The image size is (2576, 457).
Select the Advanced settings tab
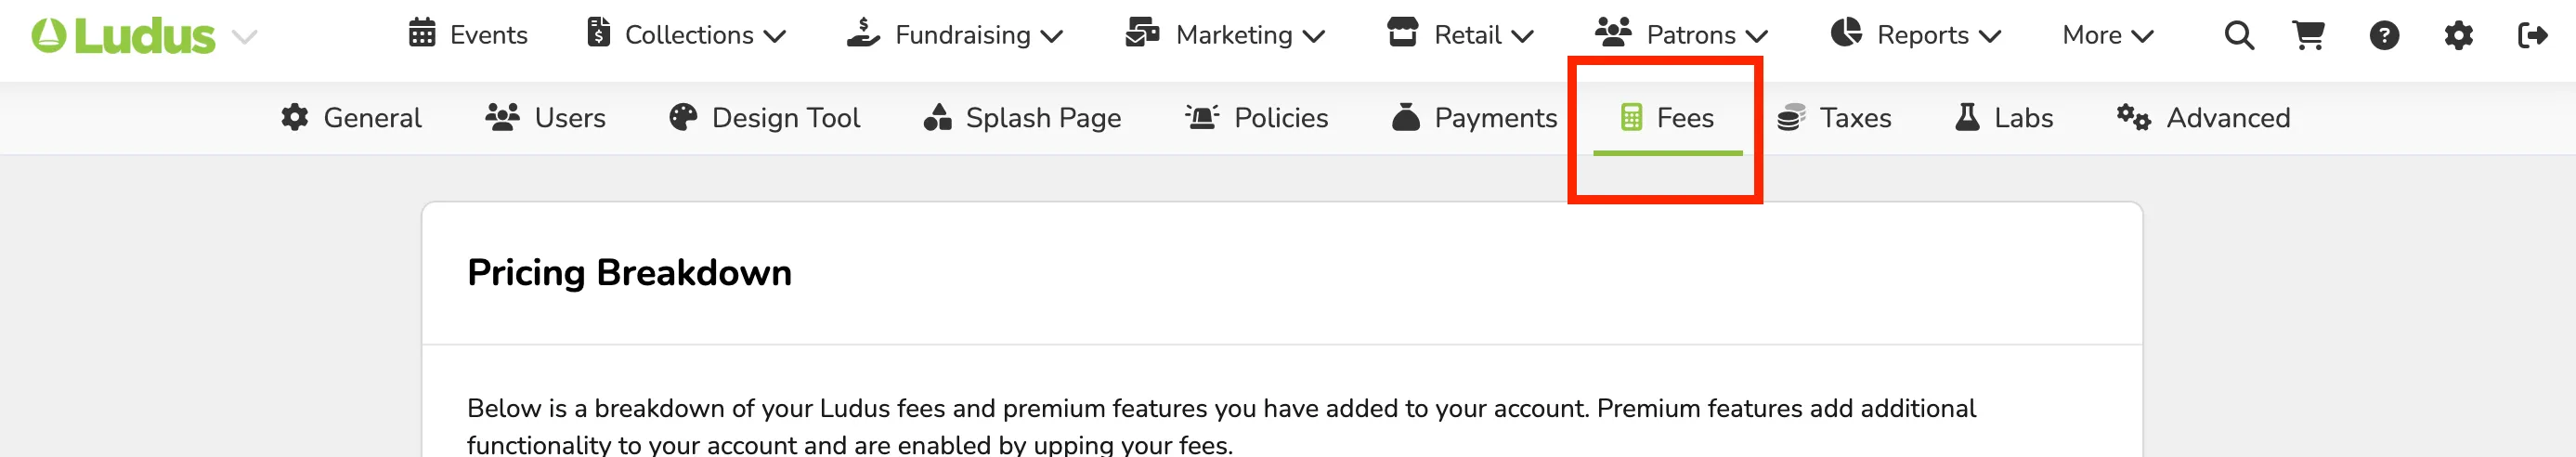click(x=2203, y=118)
